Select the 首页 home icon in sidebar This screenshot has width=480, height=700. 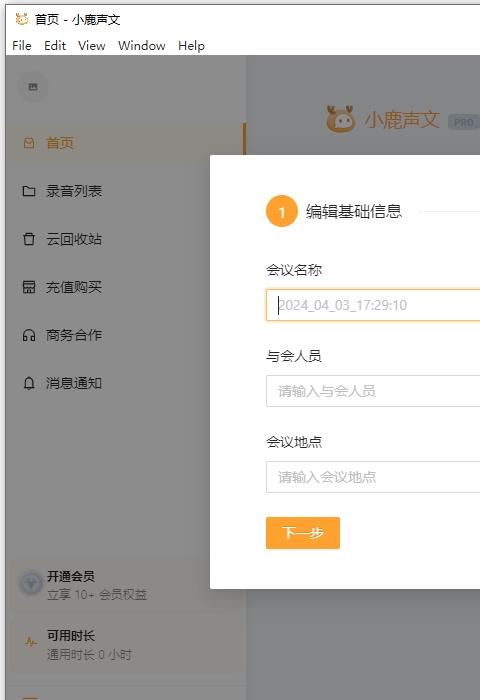29,143
